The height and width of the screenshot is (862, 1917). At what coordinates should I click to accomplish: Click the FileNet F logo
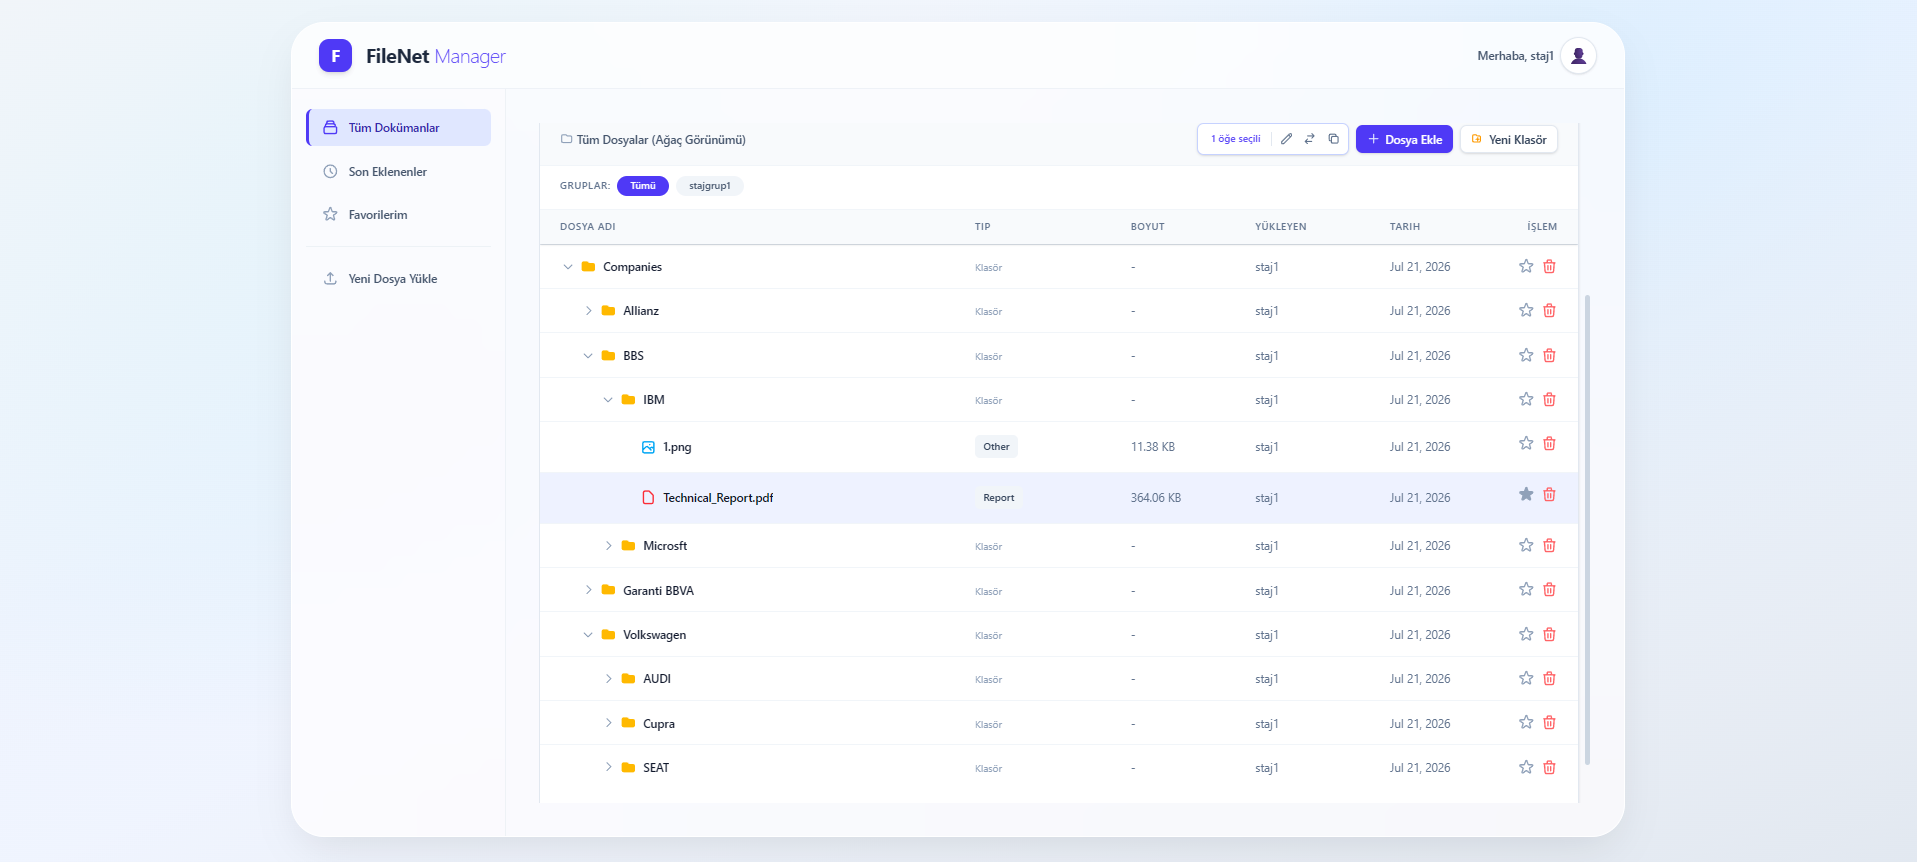(335, 56)
